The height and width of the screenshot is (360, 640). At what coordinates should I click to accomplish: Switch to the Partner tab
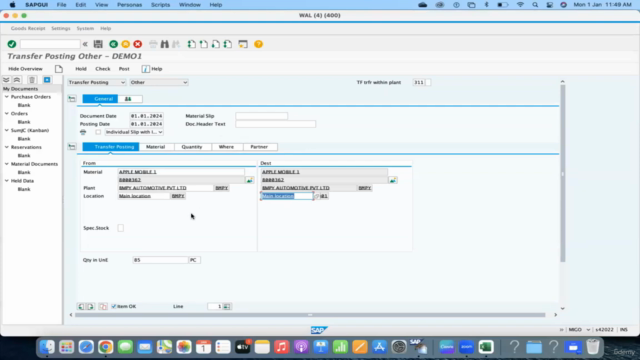coord(259,147)
